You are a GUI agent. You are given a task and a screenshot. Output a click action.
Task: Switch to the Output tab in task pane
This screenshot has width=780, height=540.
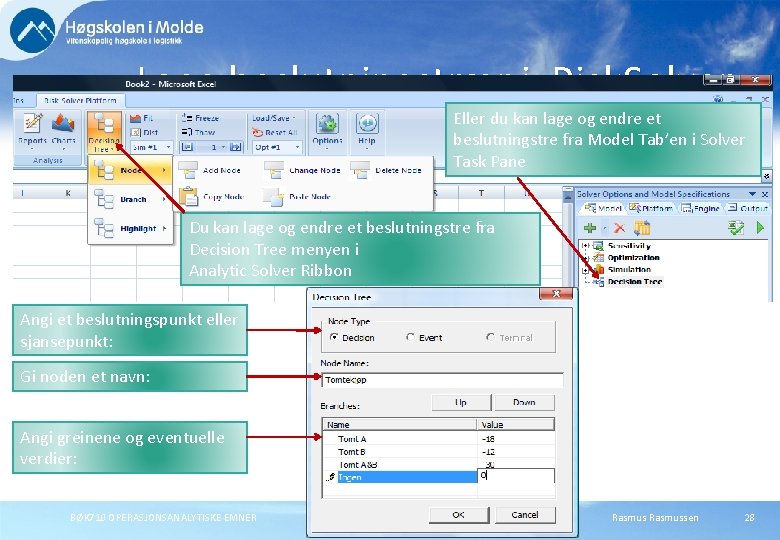tap(748, 208)
